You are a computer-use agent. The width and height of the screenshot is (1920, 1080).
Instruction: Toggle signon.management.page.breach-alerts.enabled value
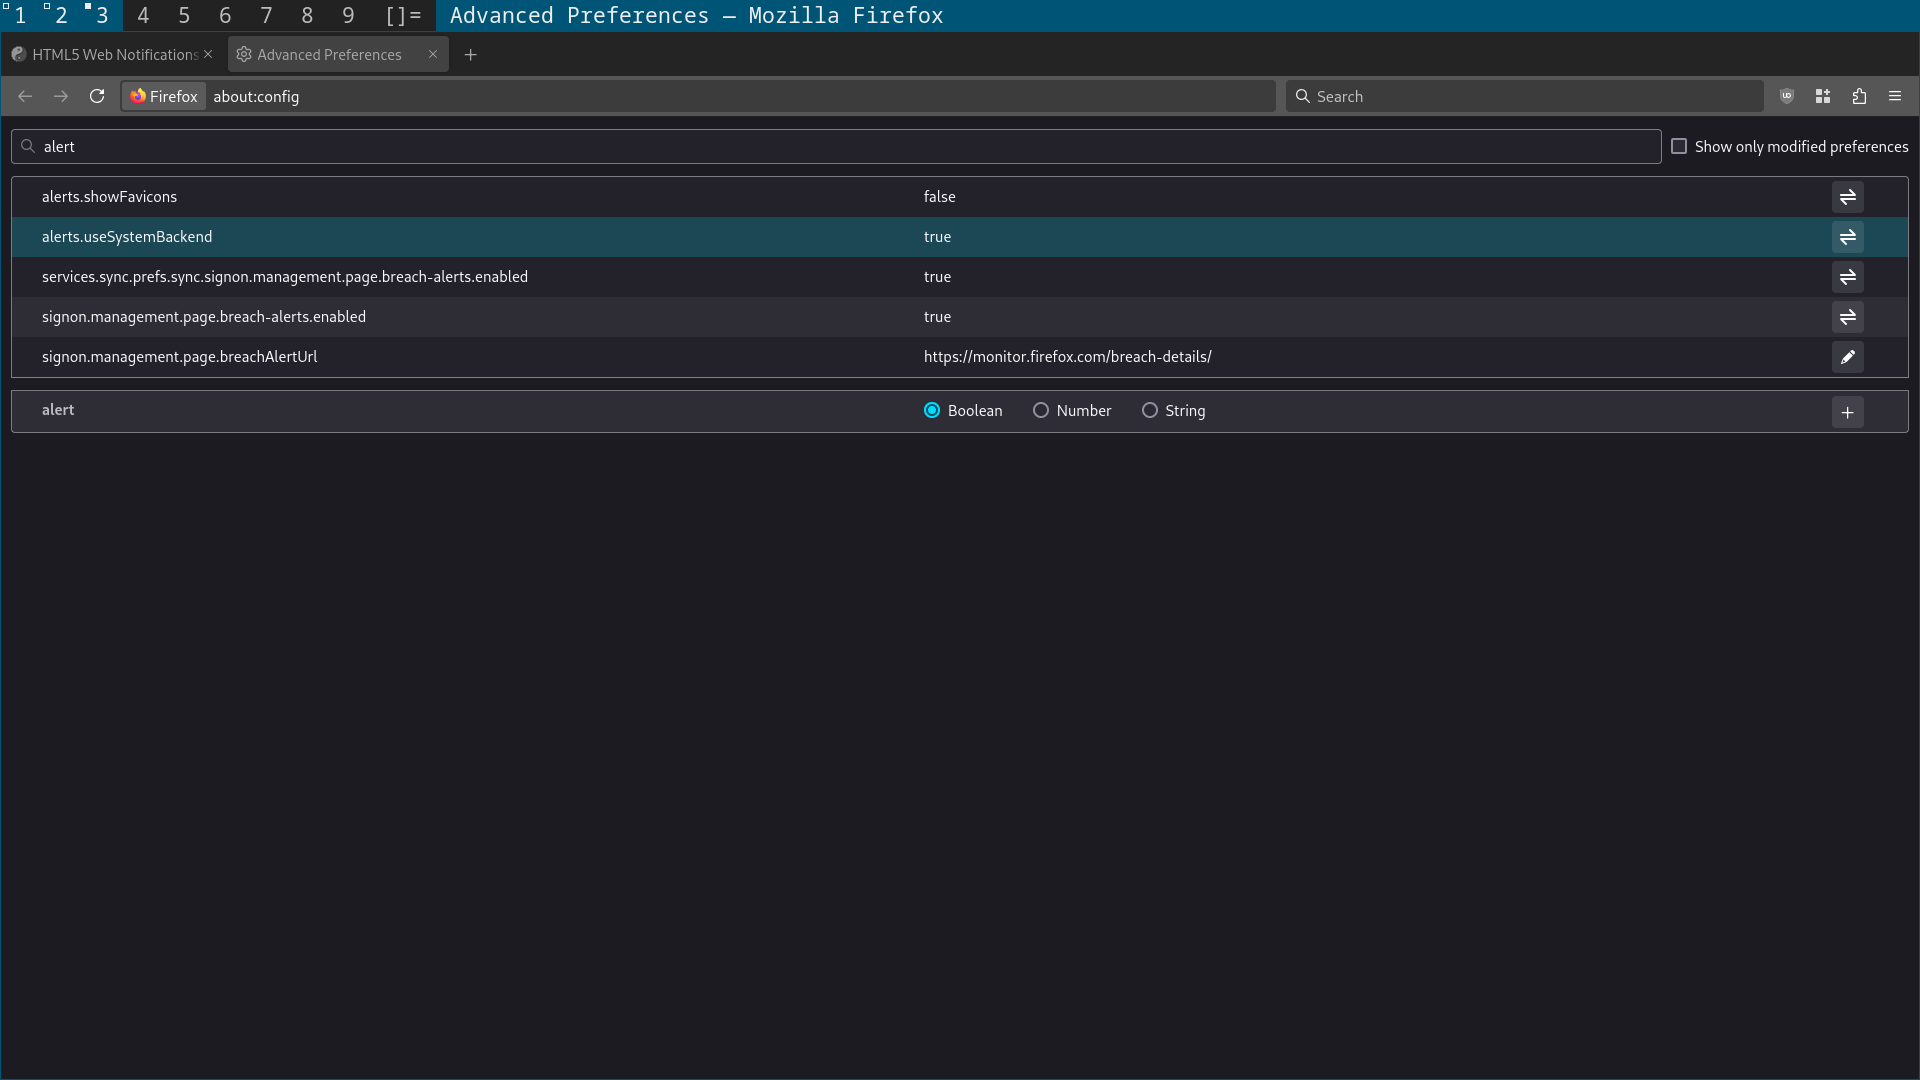1847,317
